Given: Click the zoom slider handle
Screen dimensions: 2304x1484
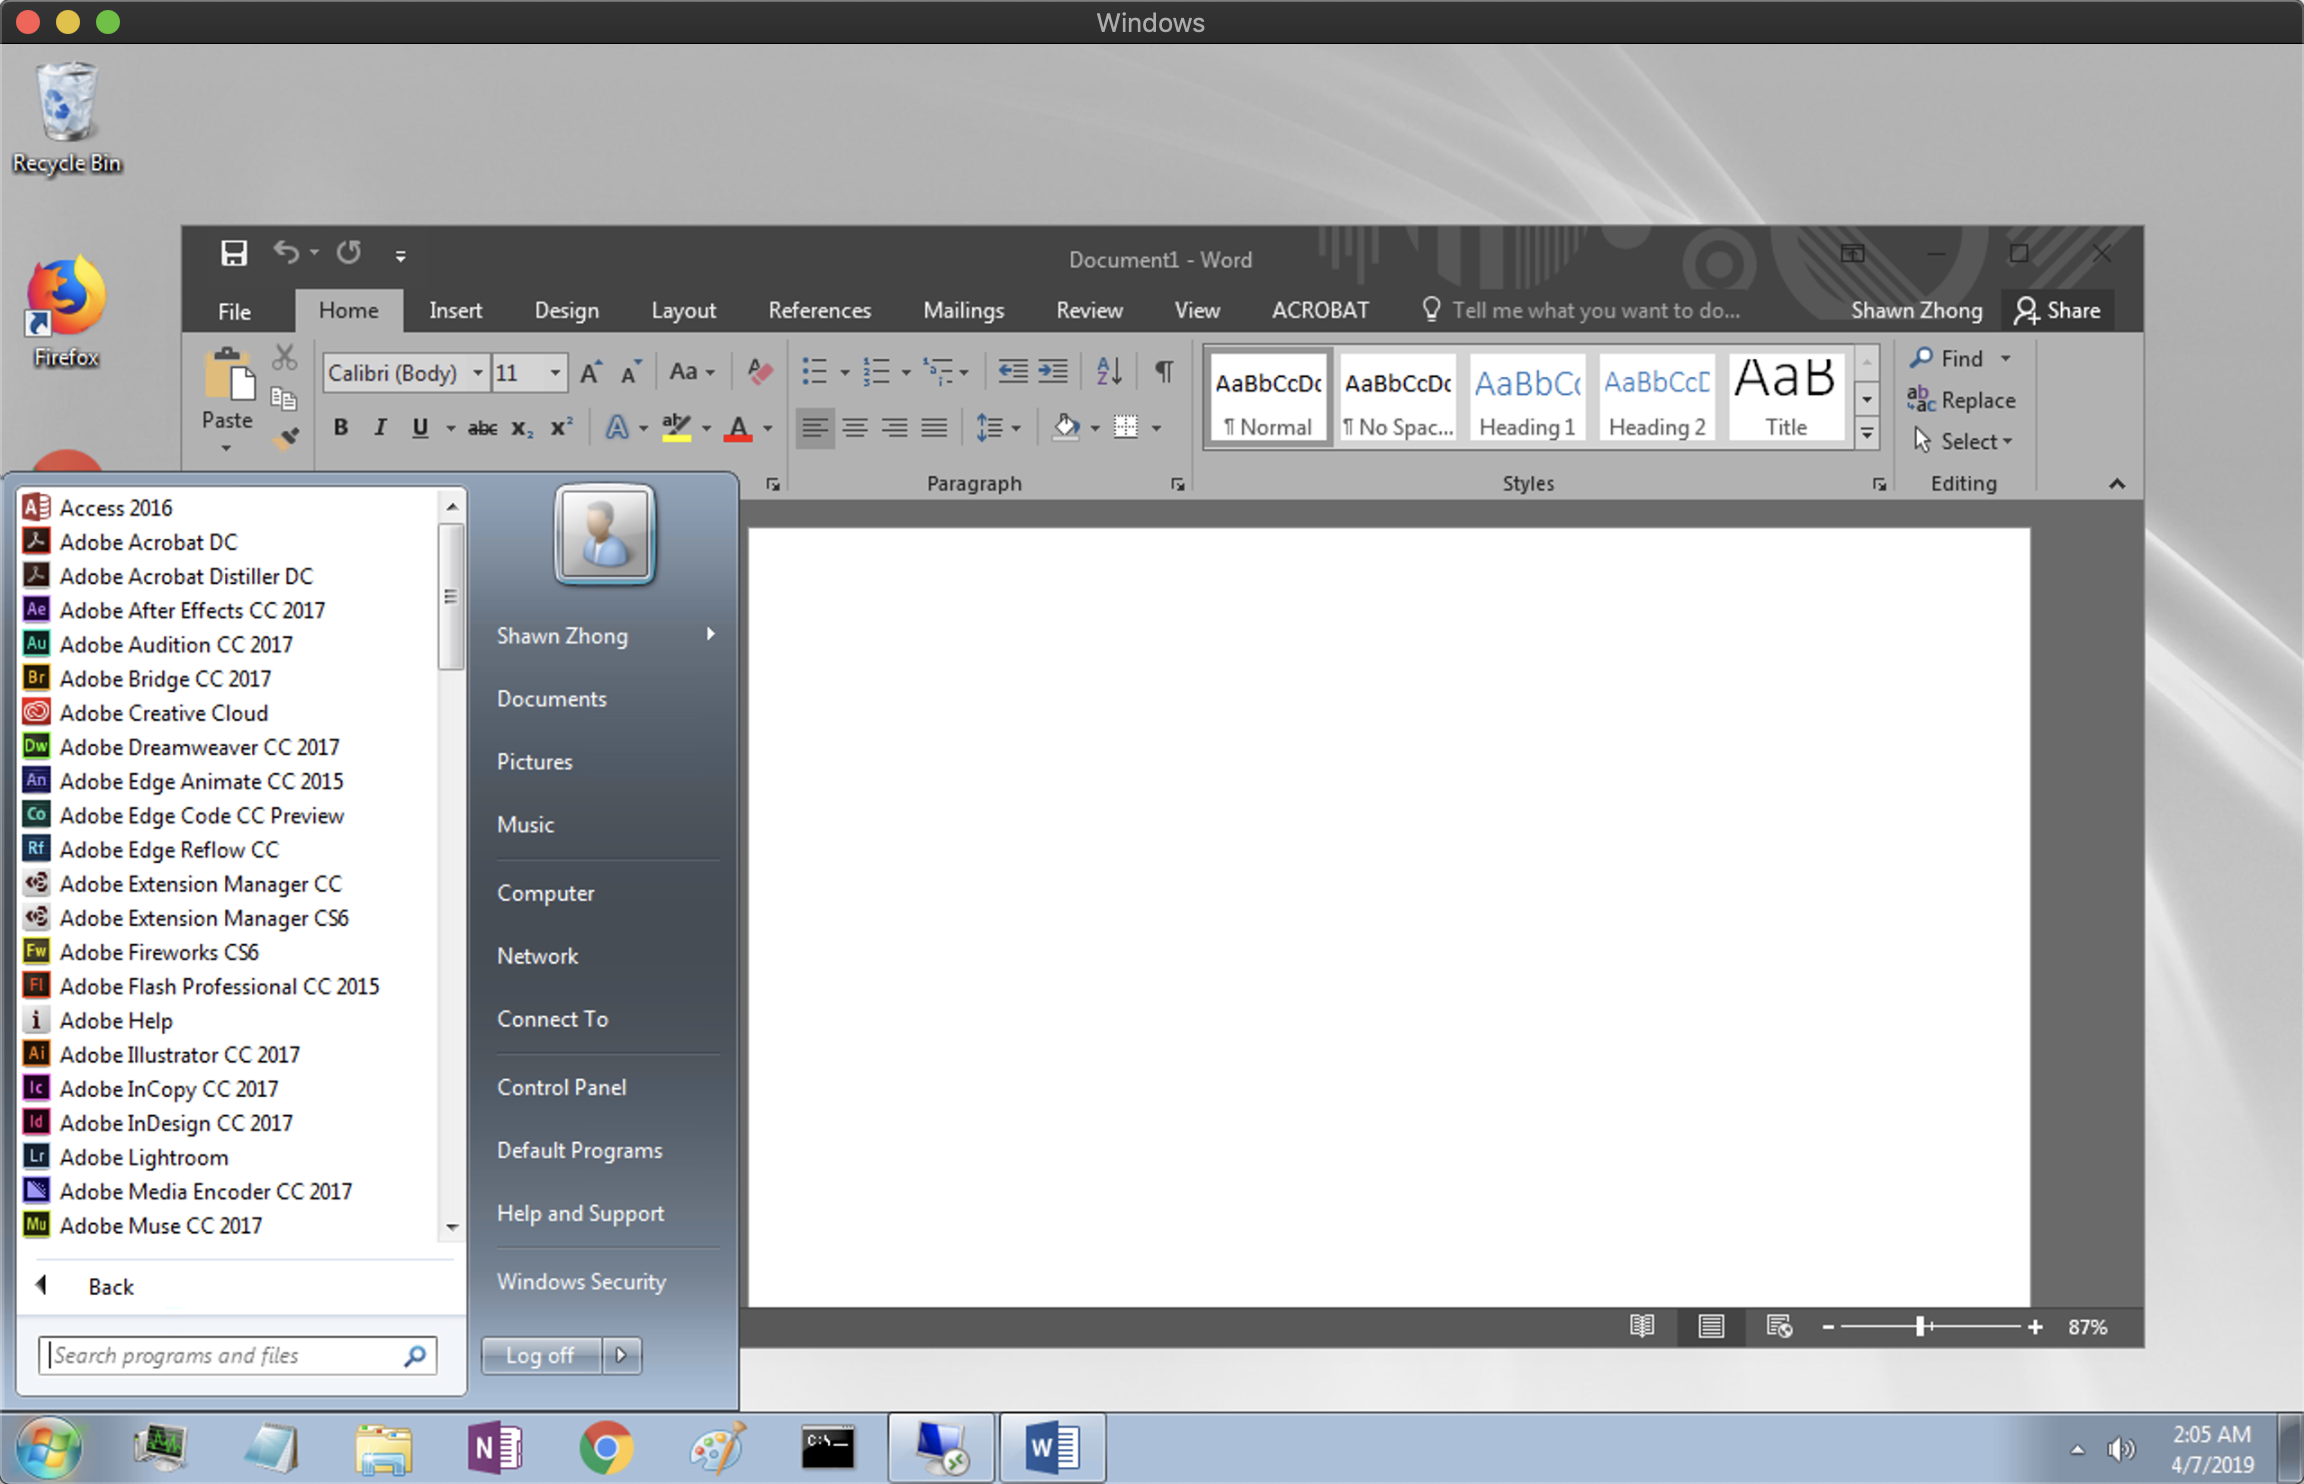Looking at the screenshot, I should 1920,1326.
